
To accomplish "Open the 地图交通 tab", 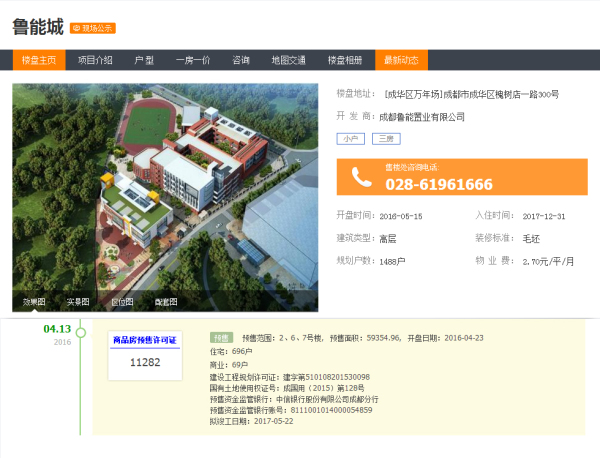I will tap(288, 60).
